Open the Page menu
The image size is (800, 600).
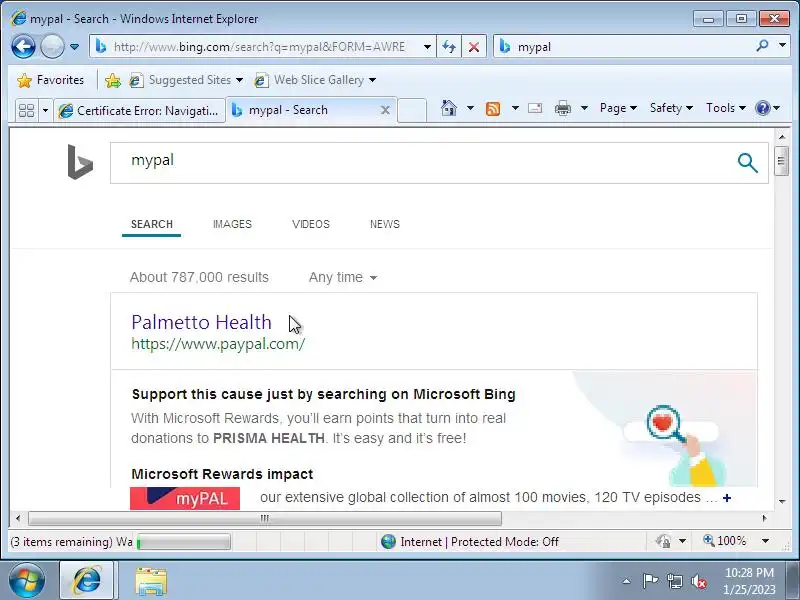pyautogui.click(x=618, y=108)
